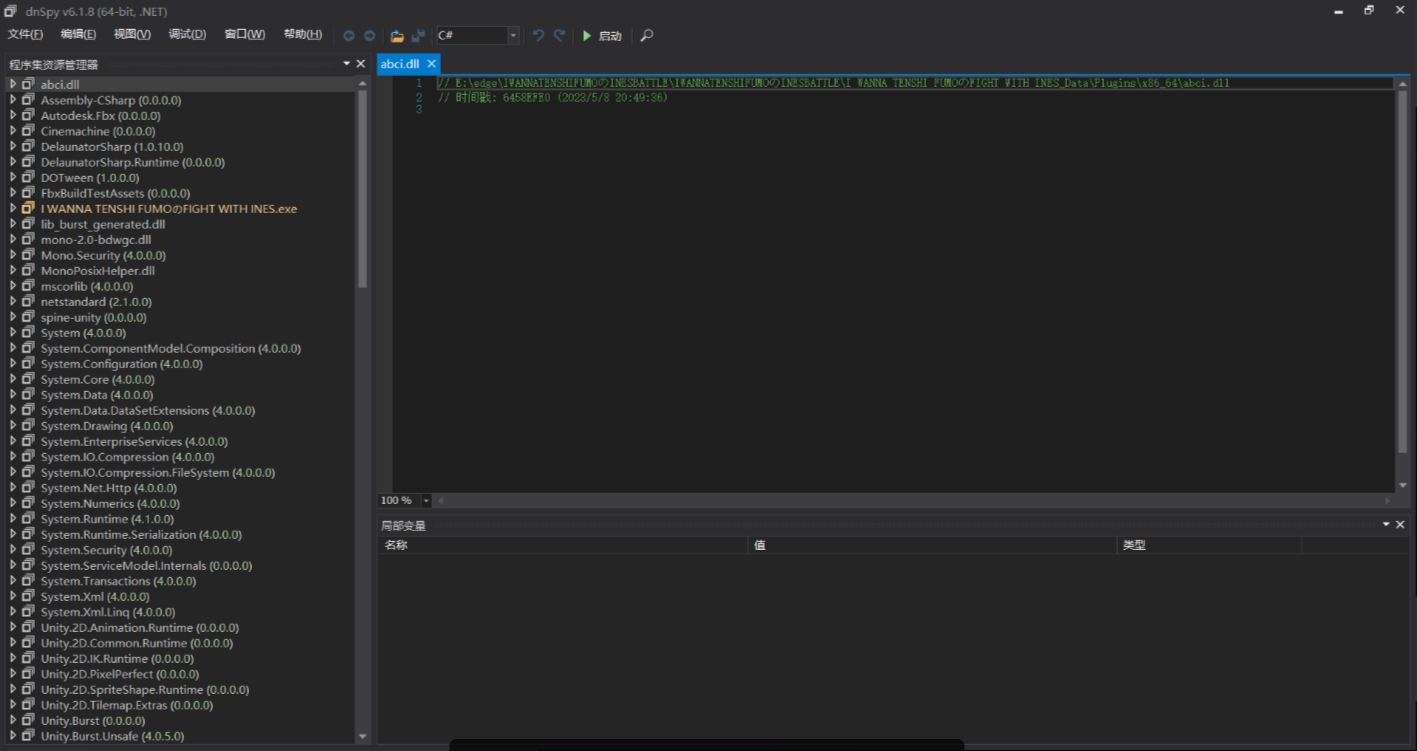The image size is (1417, 751).
Task: Close the 程序集资源管理器 panel
Action: click(361, 64)
